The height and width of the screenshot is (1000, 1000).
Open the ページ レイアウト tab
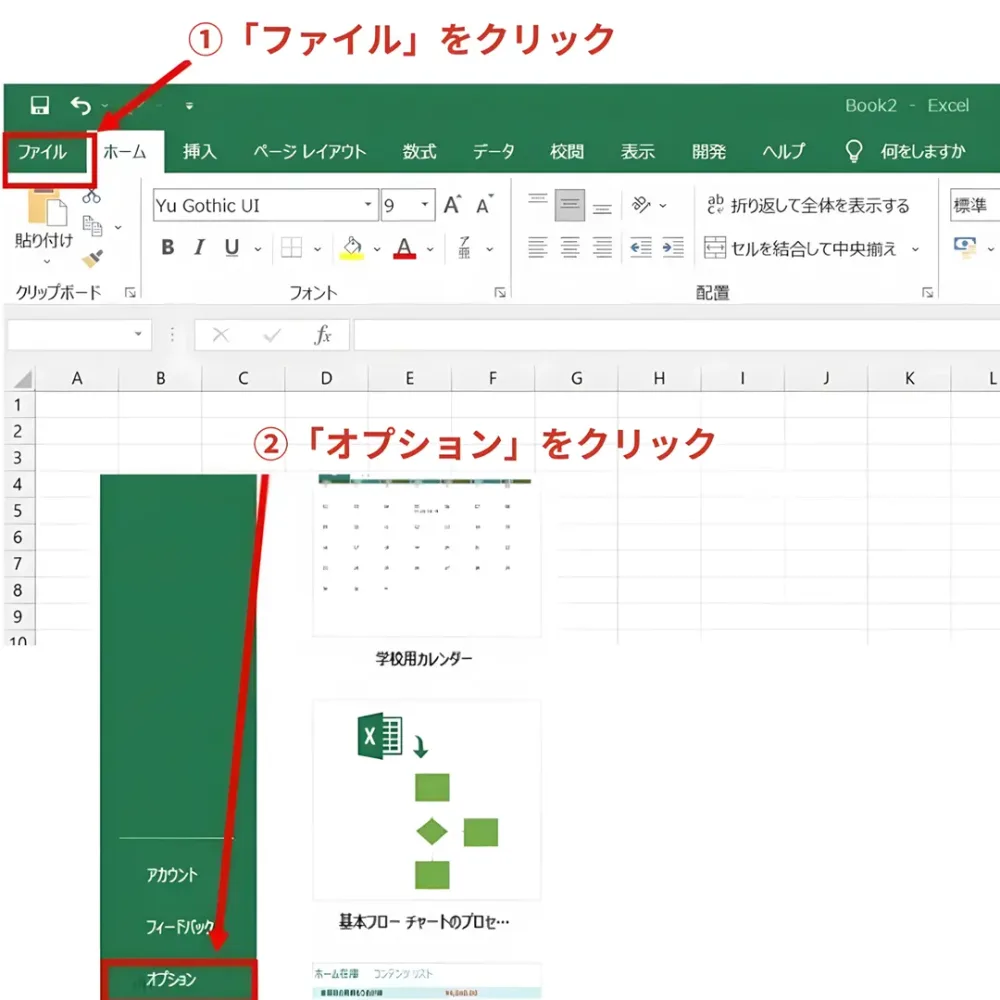pos(309,152)
